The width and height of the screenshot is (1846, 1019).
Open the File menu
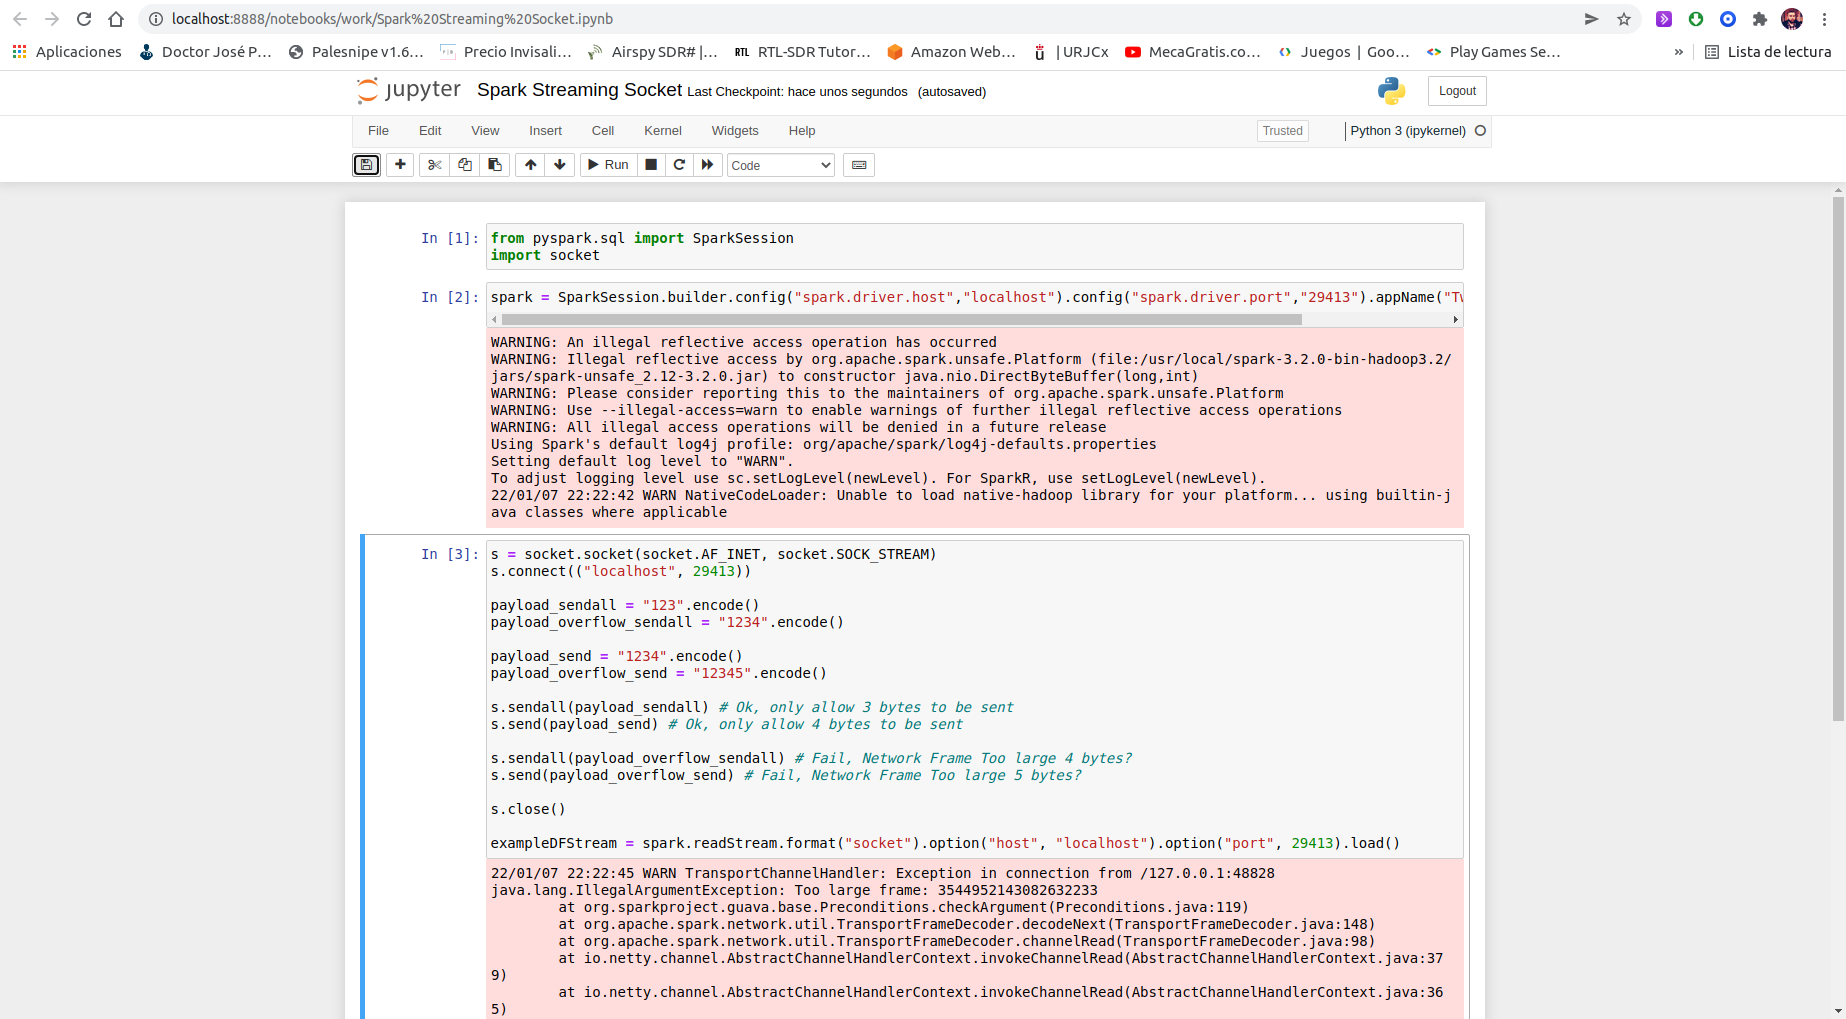pyautogui.click(x=378, y=130)
